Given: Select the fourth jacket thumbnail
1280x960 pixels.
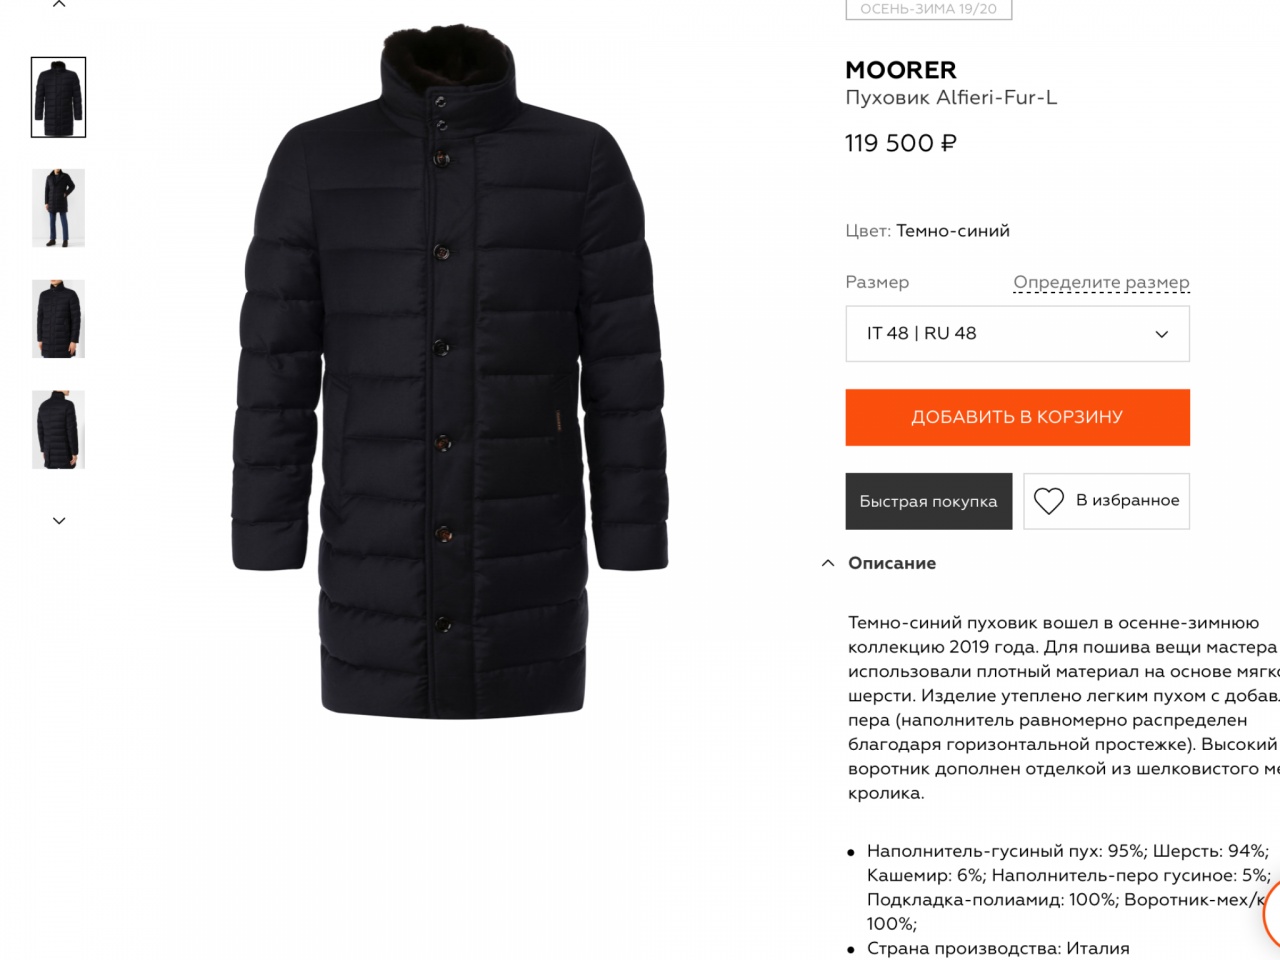Looking at the screenshot, I should click(x=59, y=430).
